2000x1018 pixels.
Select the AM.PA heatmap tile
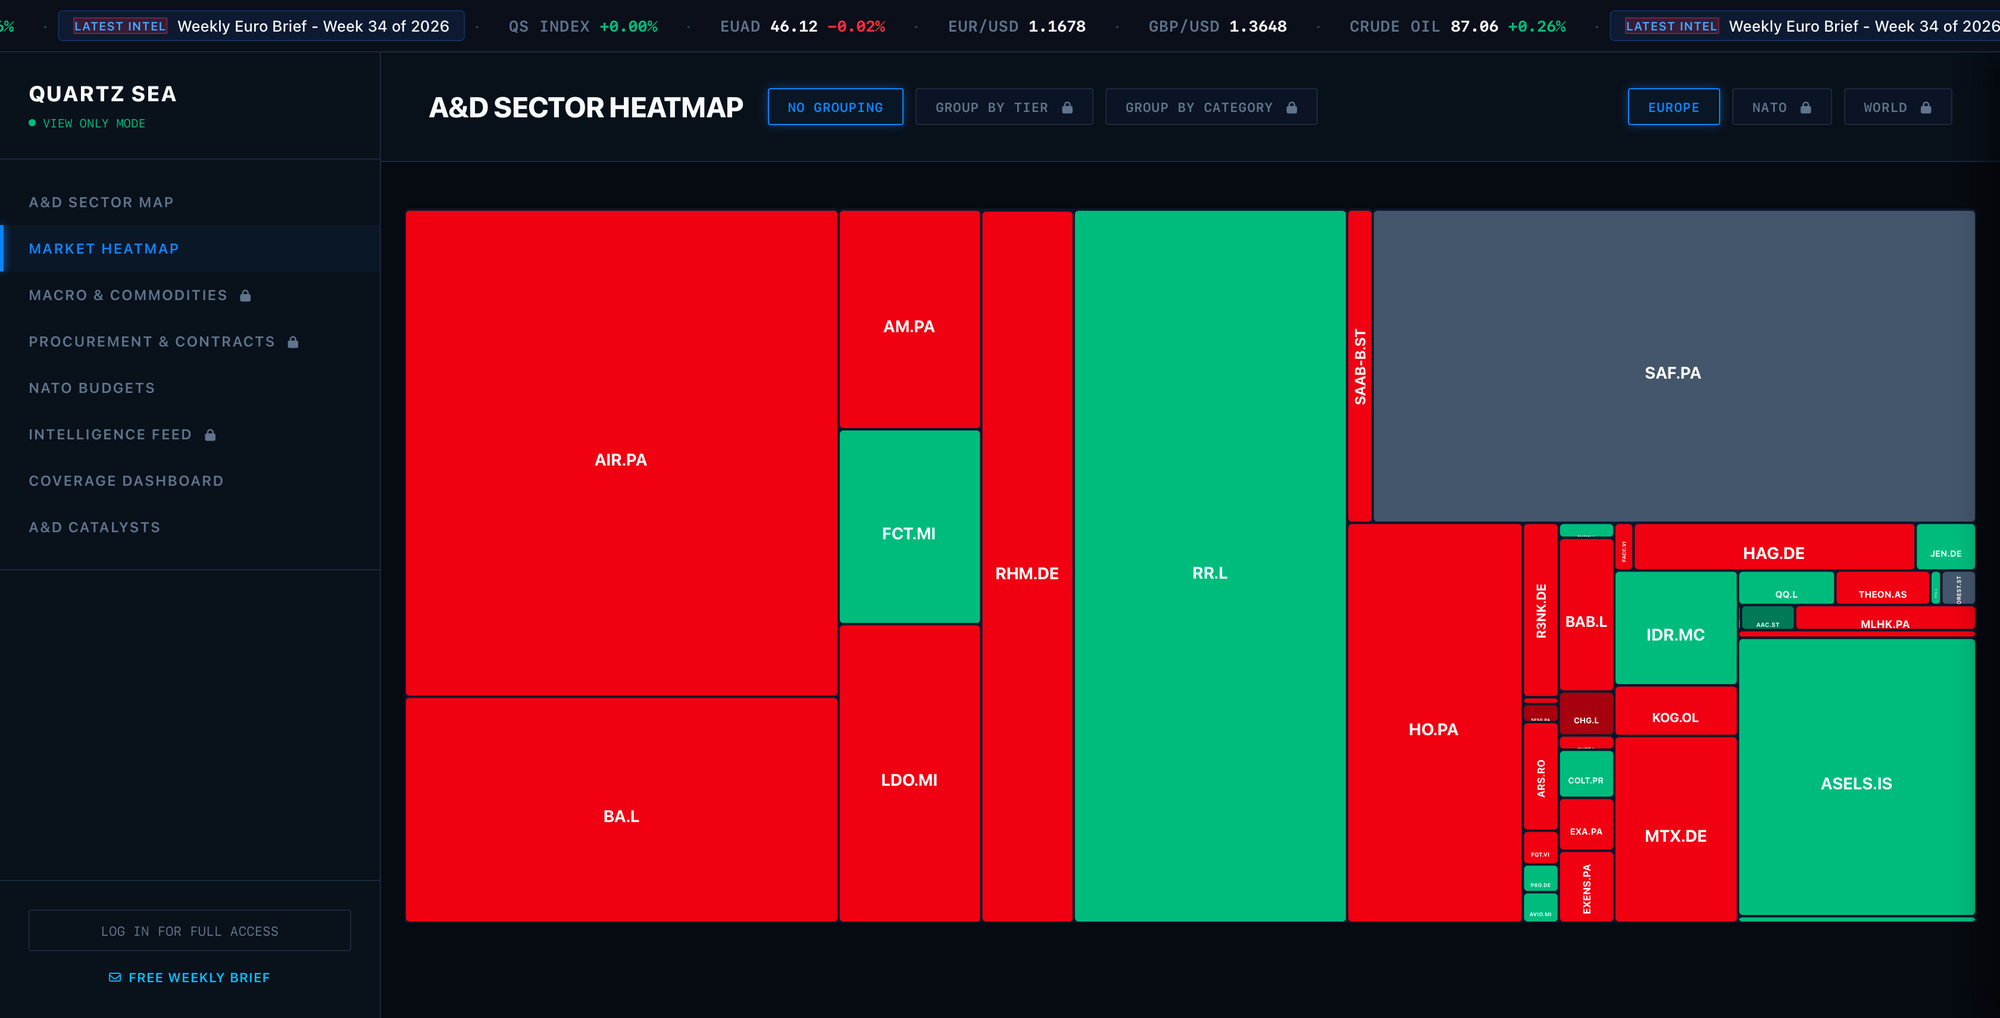coord(909,320)
